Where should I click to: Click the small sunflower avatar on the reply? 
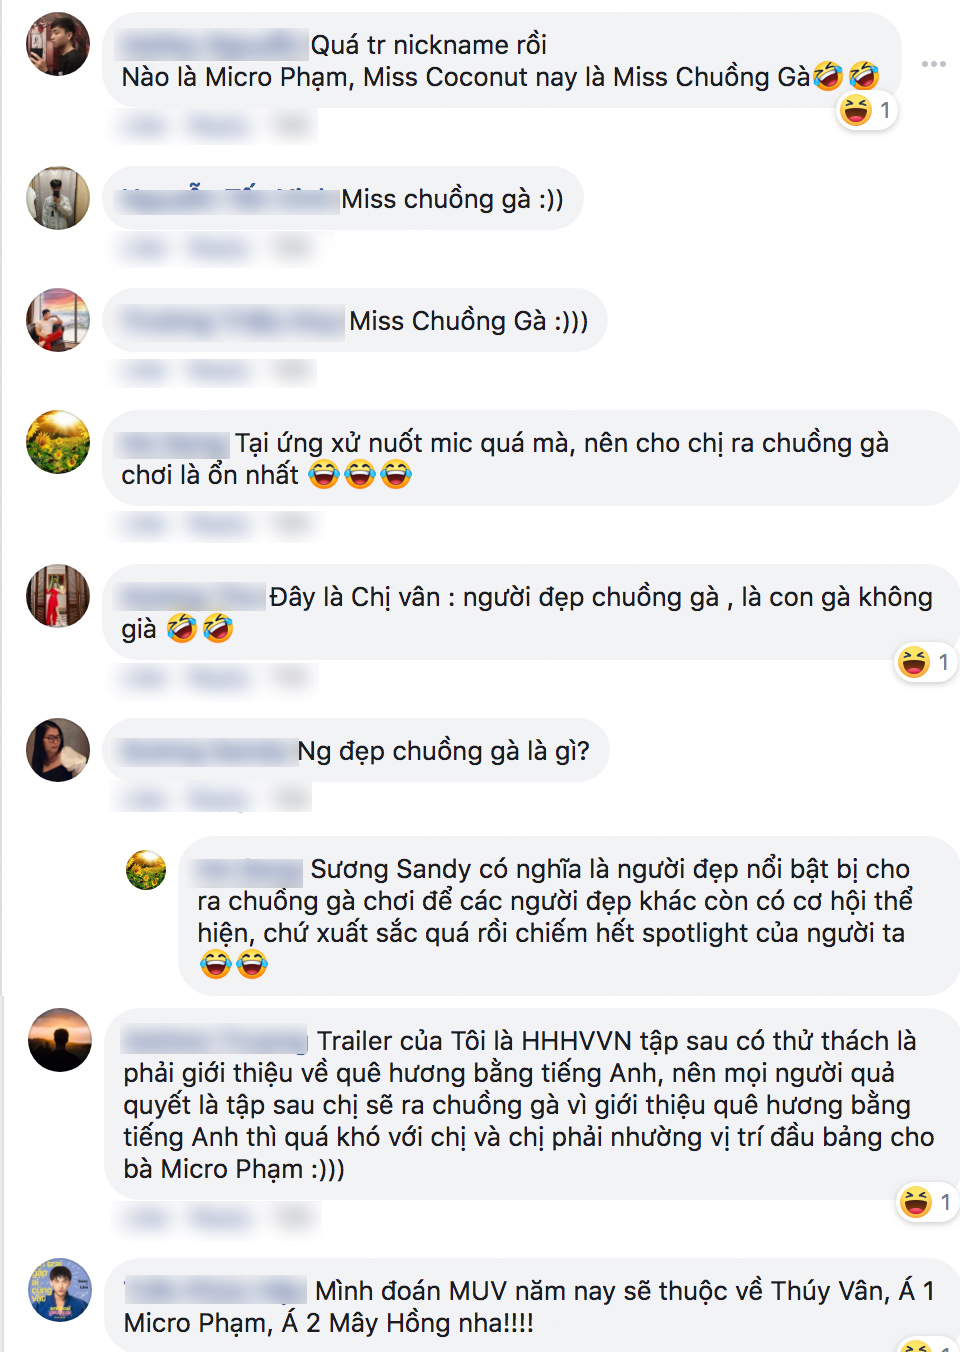coord(146,870)
